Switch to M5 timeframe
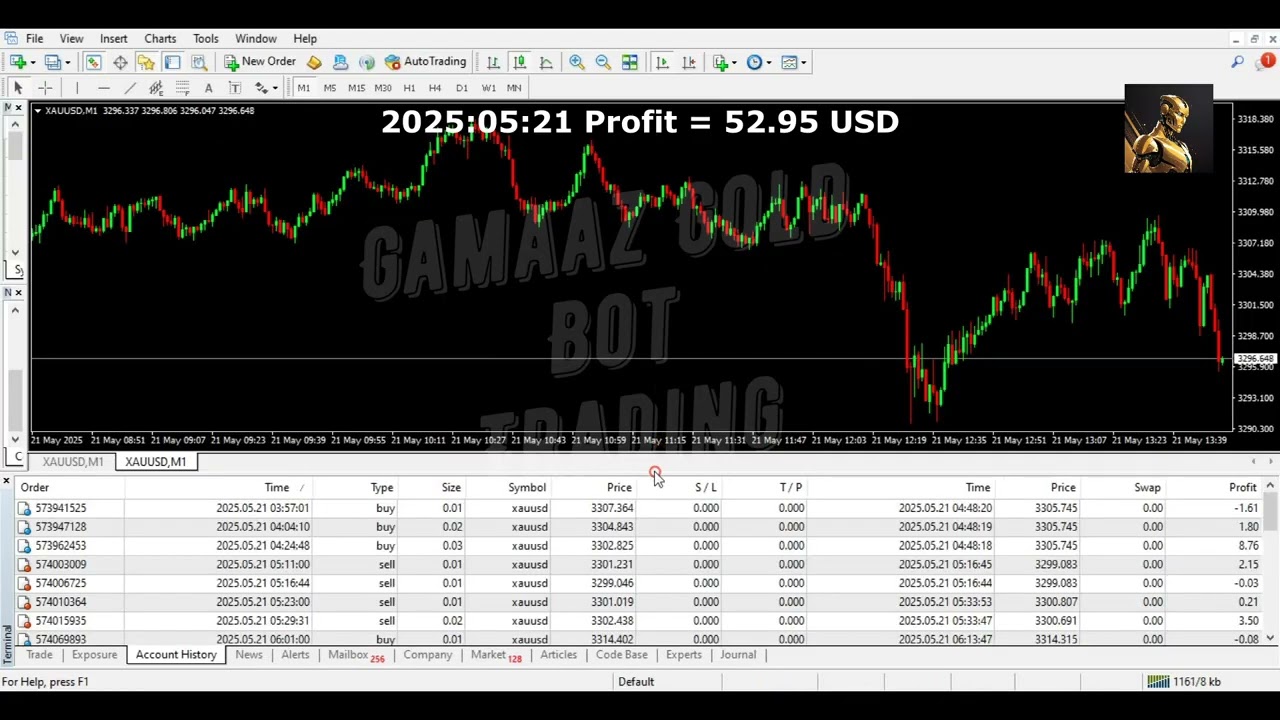The image size is (1280, 720). [330, 88]
